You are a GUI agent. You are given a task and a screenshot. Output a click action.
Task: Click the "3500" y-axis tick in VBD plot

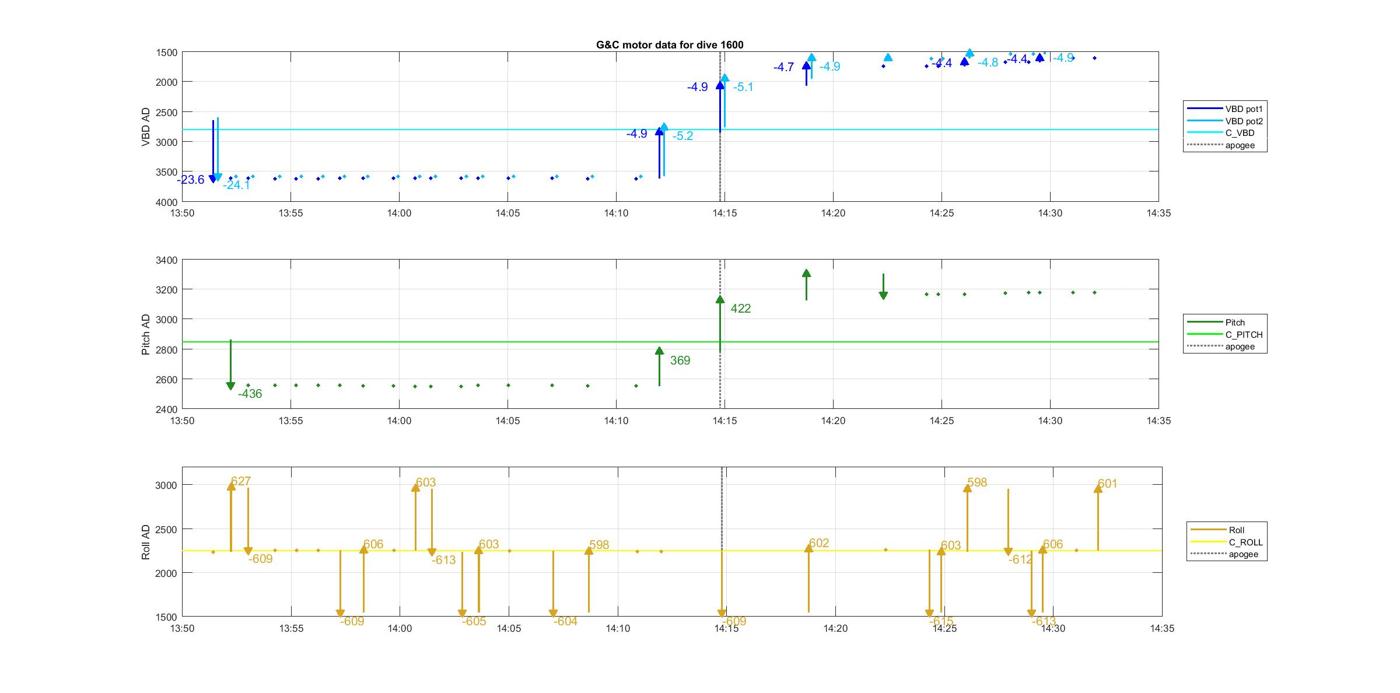click(166, 172)
